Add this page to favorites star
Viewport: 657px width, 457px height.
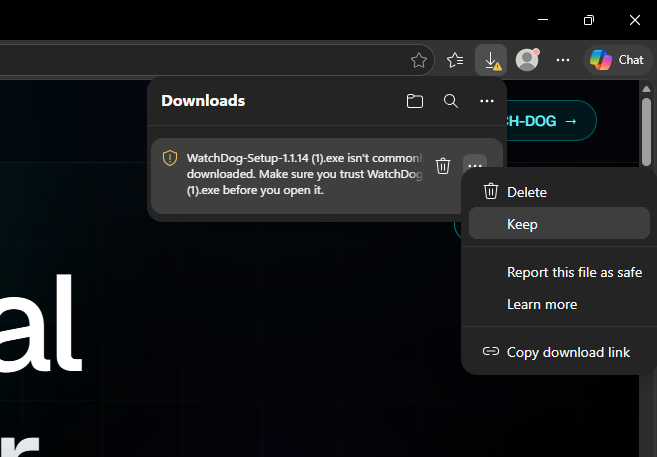(x=419, y=60)
